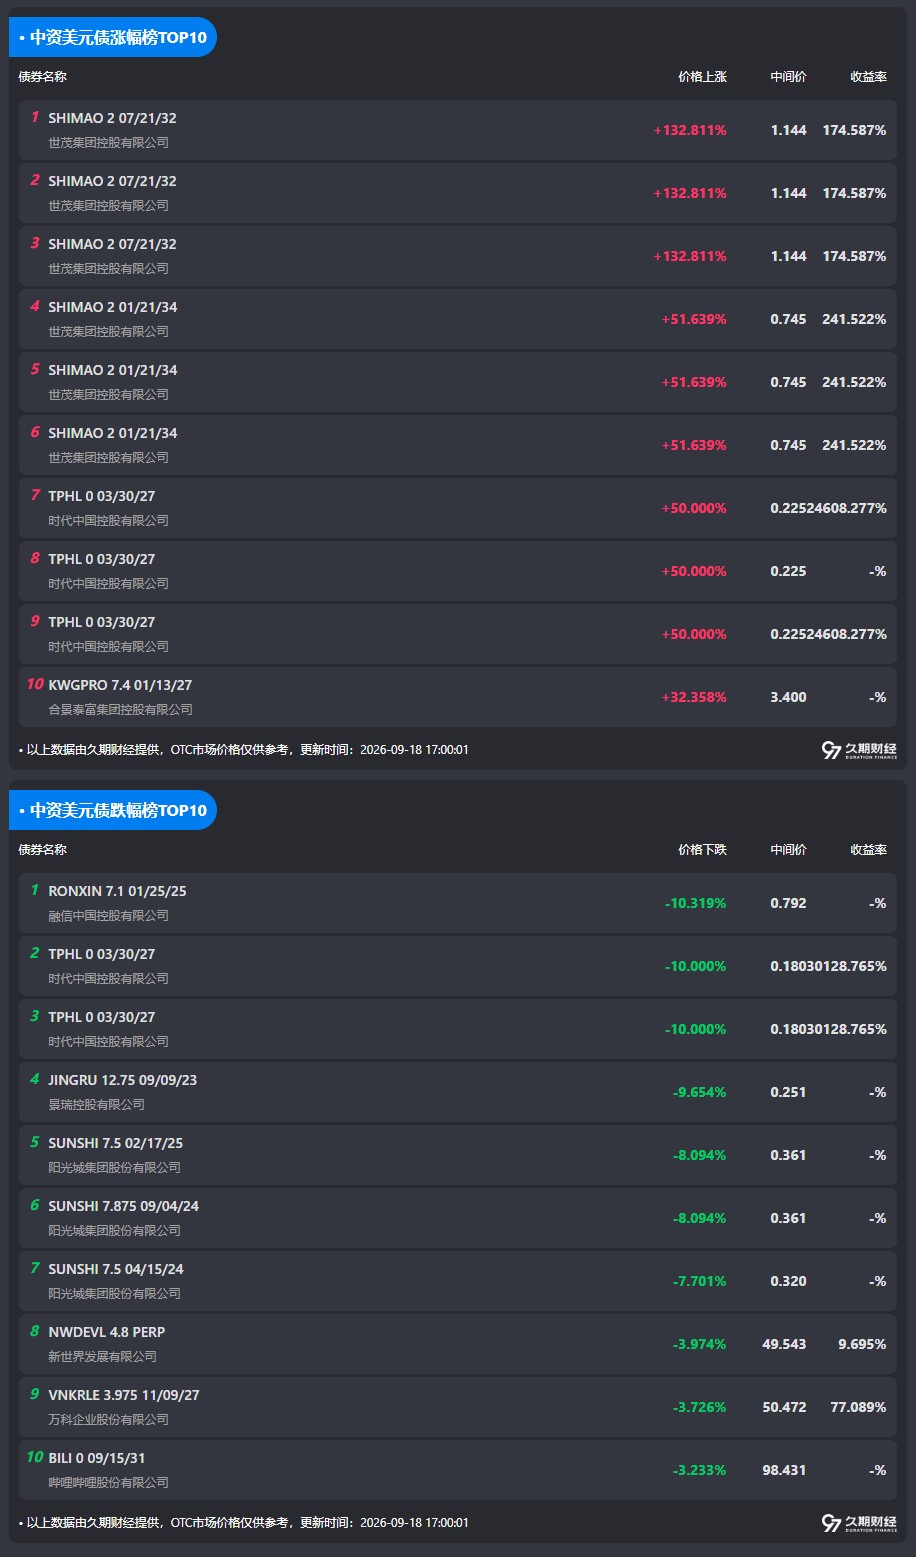
Task: Open the SUNSHI 7.875 09/04/24 bond
Action: click(x=124, y=1206)
